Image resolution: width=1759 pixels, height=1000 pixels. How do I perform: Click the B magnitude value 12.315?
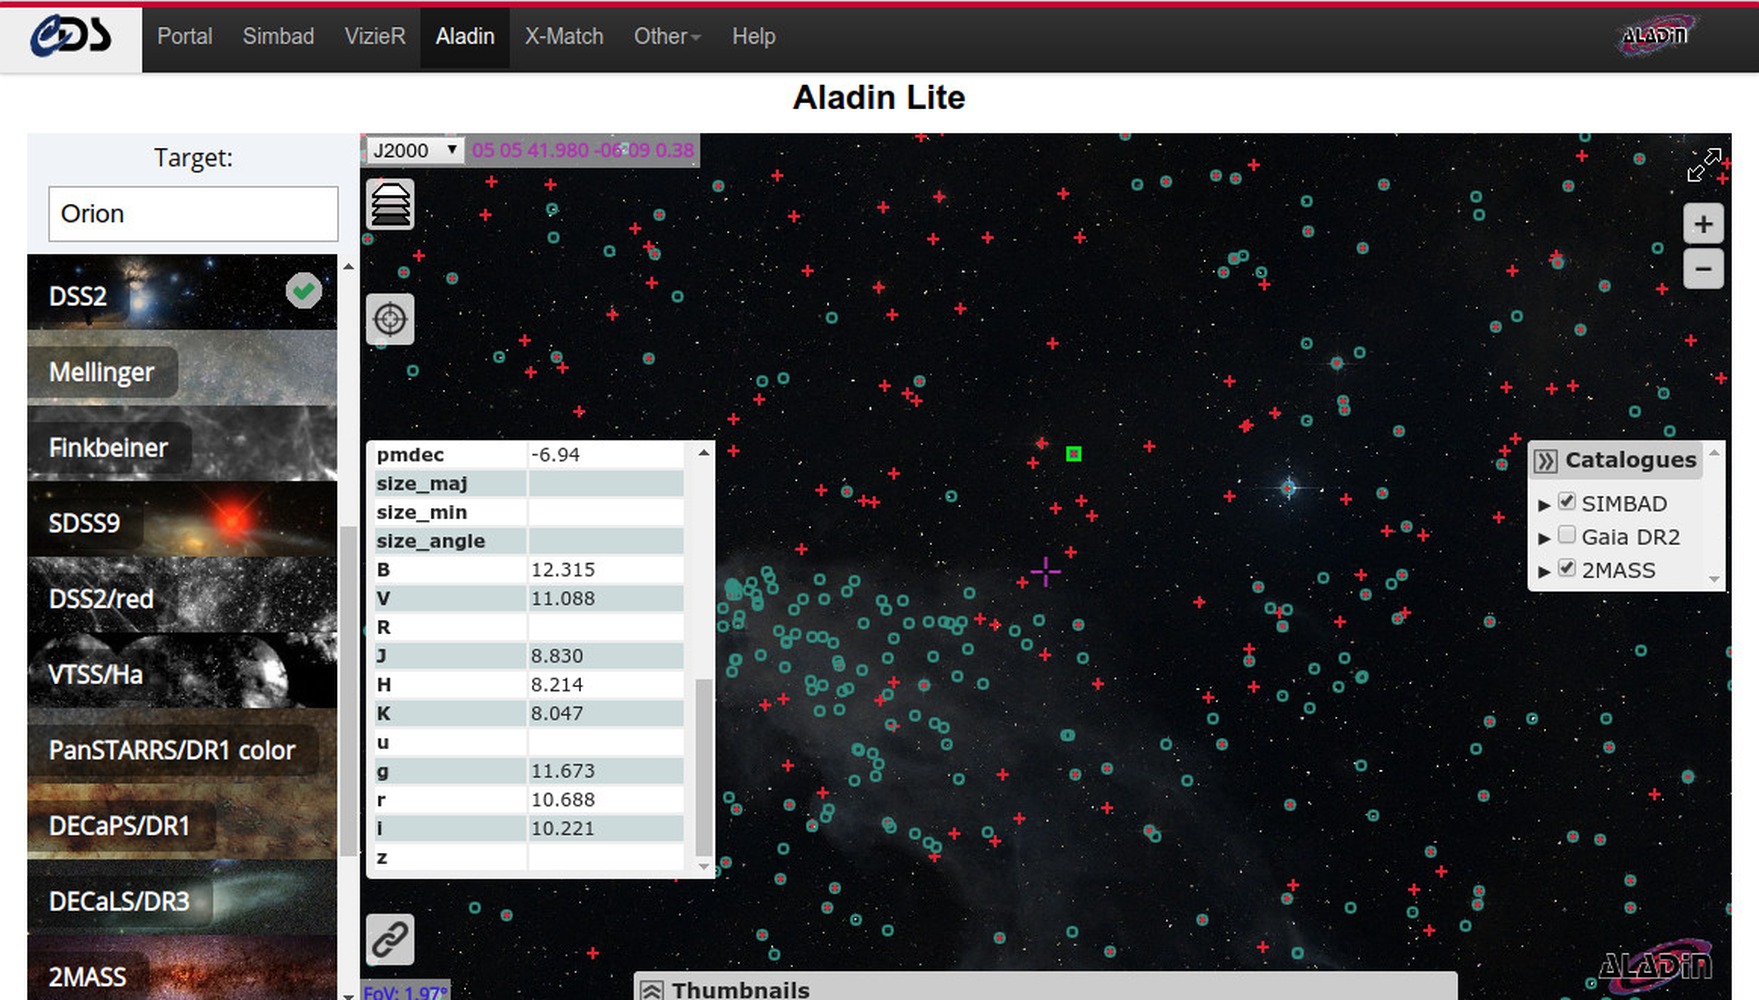click(563, 570)
